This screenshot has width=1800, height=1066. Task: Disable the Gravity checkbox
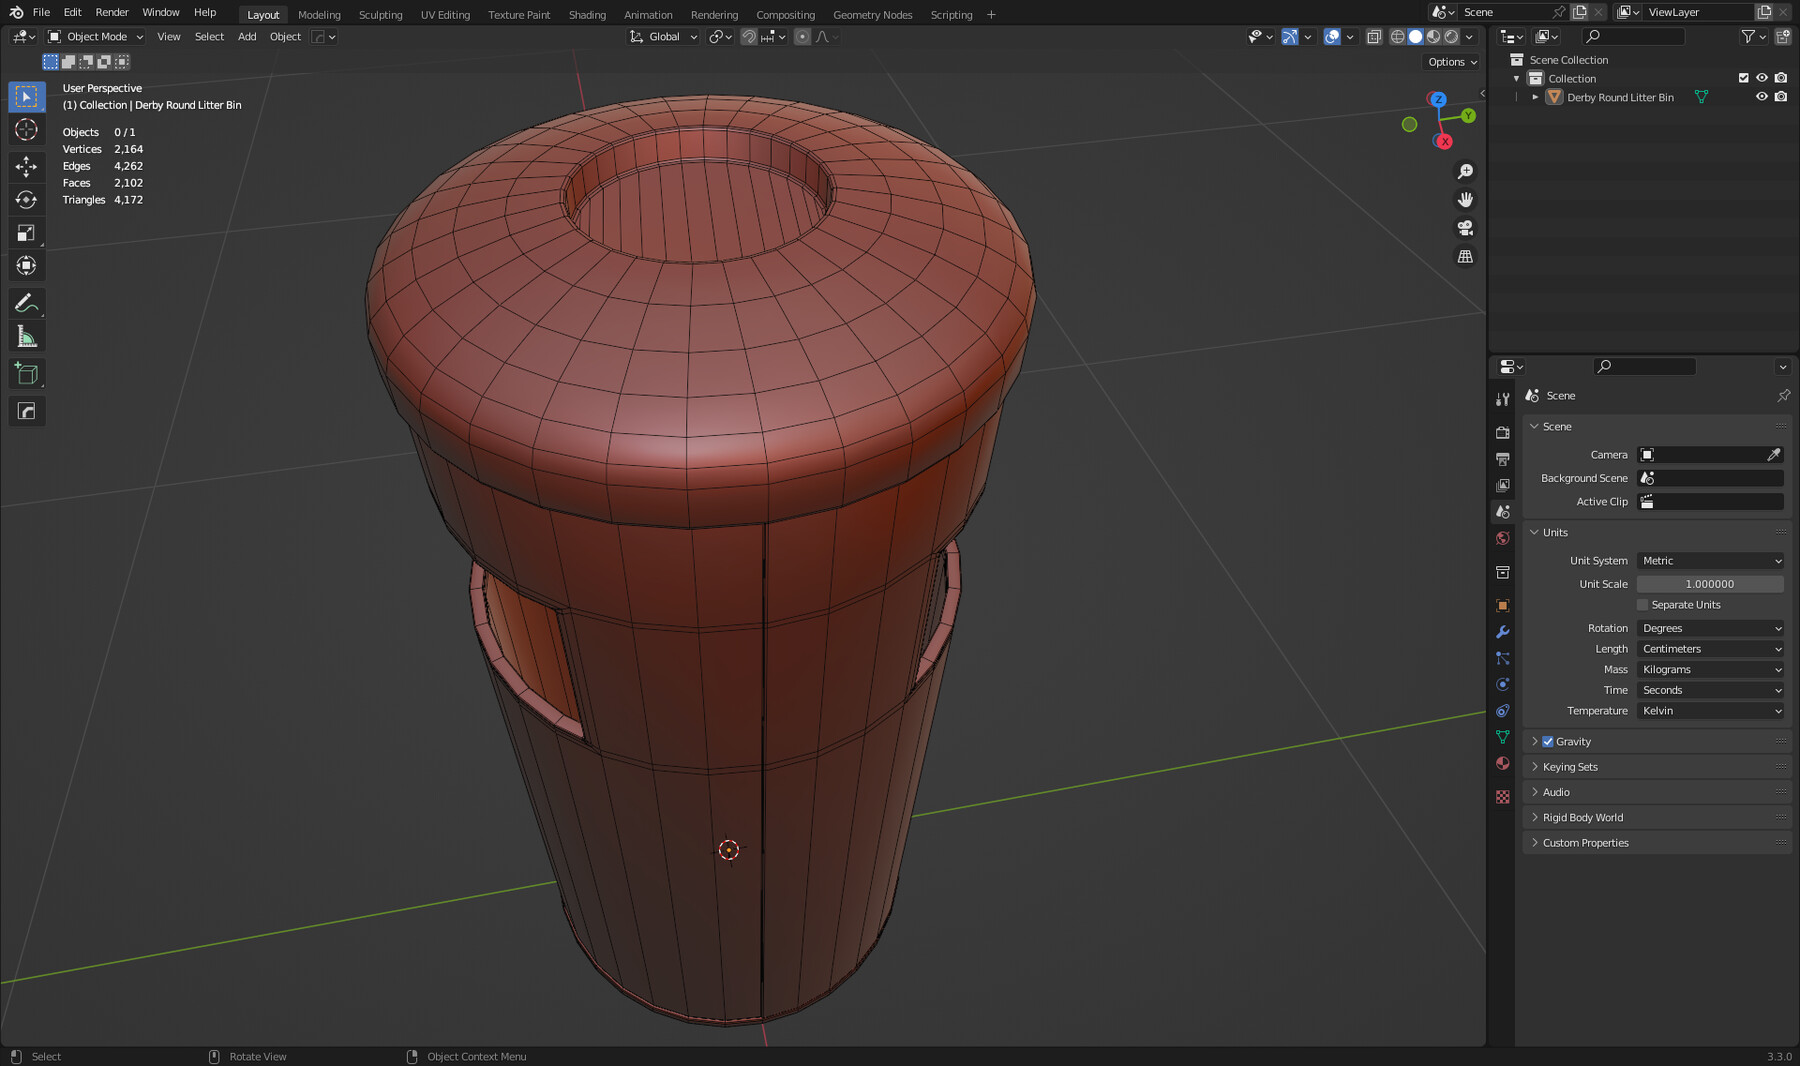click(x=1547, y=741)
